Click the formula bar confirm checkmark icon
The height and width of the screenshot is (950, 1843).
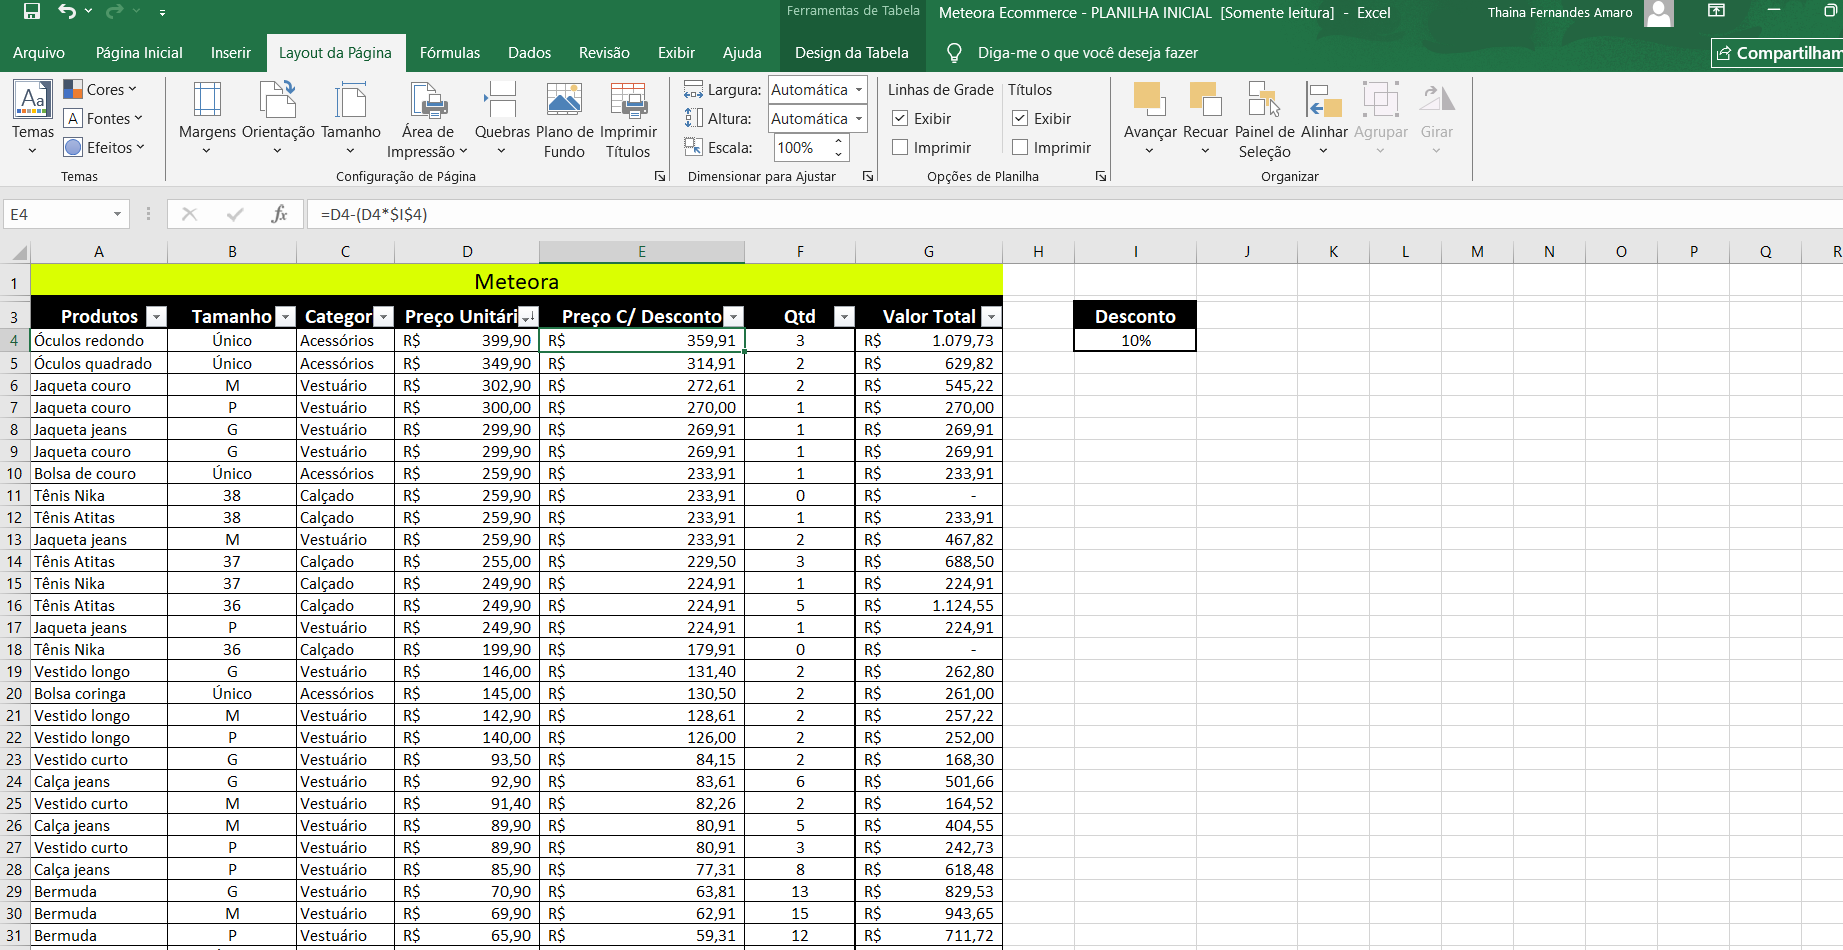tap(235, 214)
